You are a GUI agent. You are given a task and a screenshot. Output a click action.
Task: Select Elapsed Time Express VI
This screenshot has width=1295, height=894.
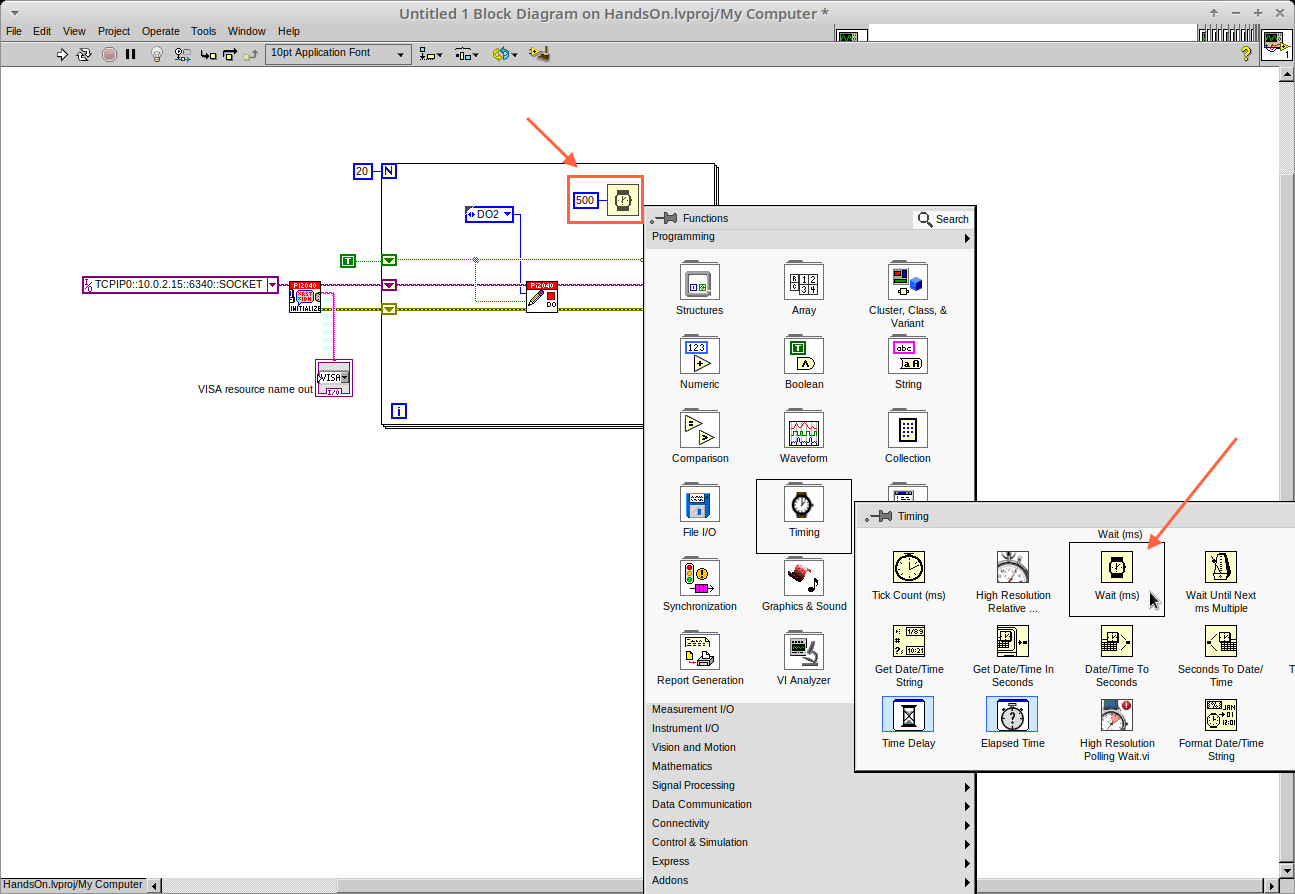tap(1012, 724)
